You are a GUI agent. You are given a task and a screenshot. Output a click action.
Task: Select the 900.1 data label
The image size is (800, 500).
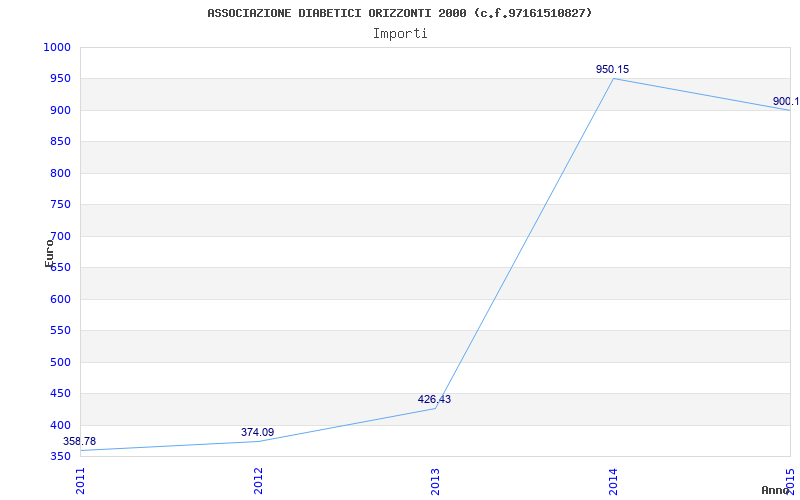point(786,101)
